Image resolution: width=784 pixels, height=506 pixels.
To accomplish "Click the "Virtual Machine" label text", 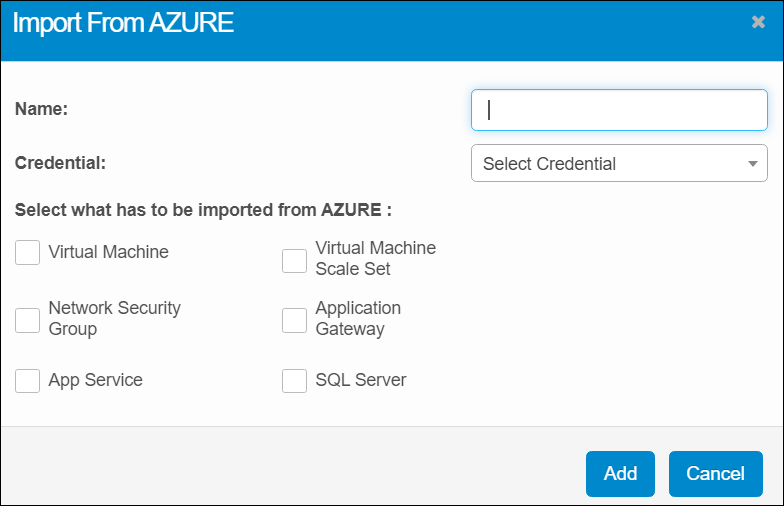I will 108,252.
